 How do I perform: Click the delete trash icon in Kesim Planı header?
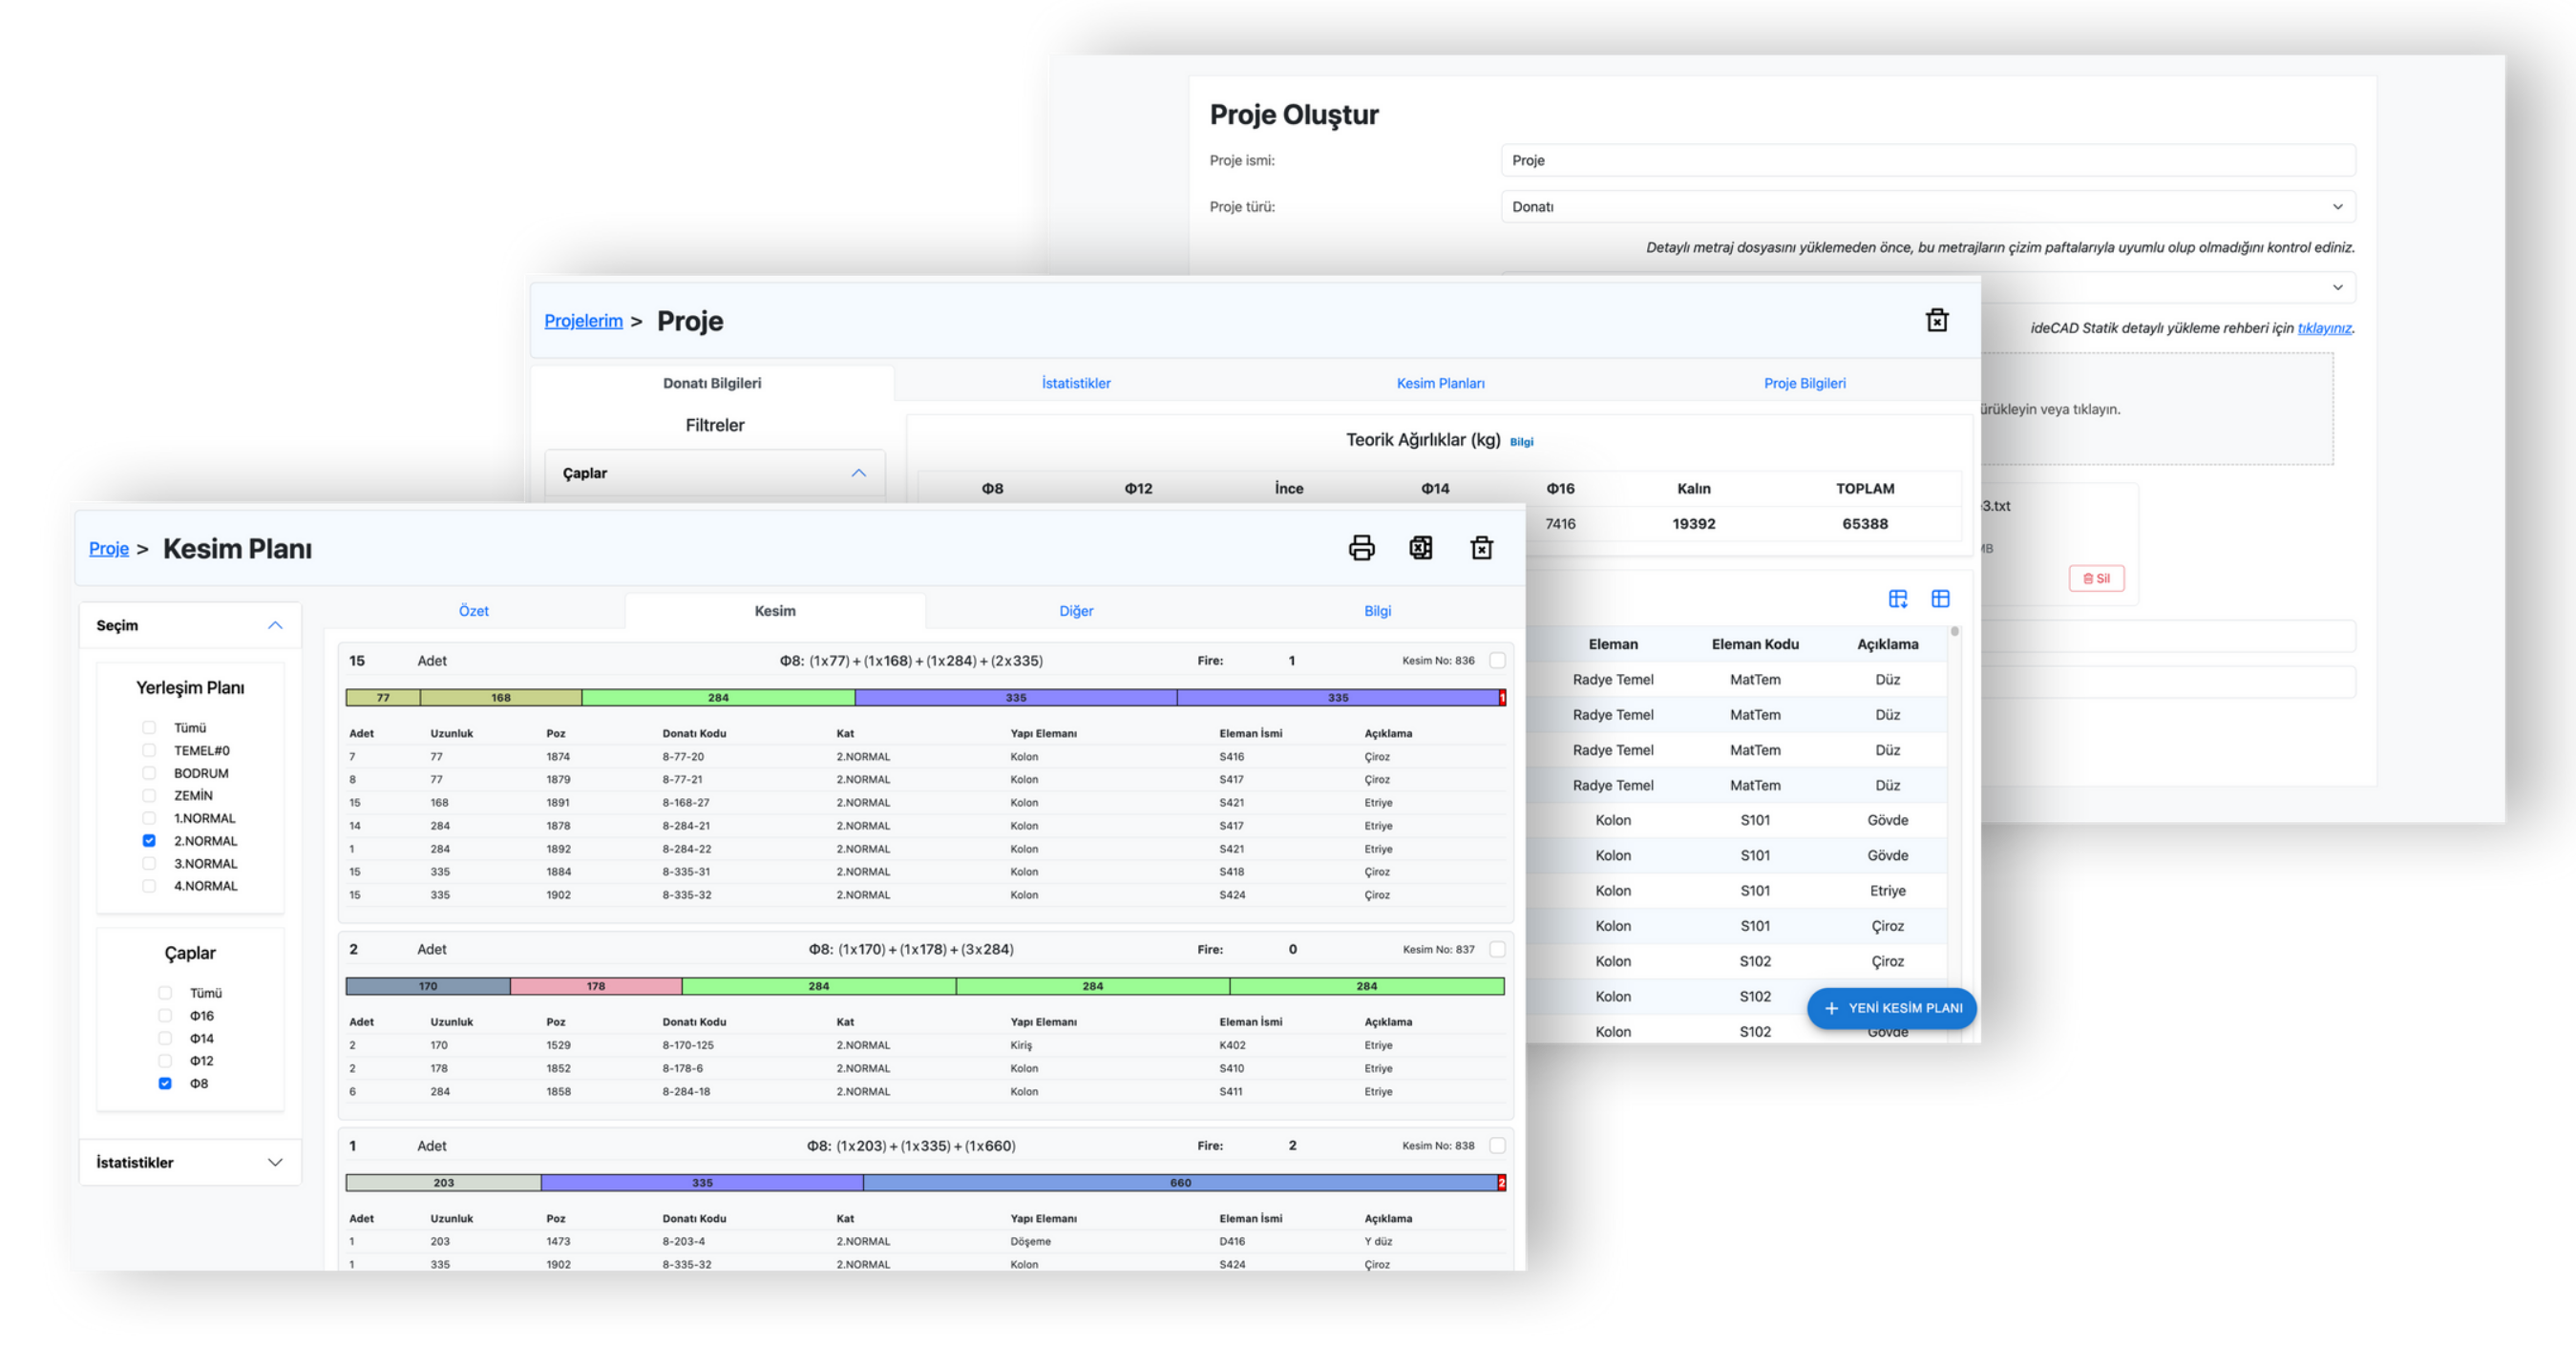coord(1481,548)
